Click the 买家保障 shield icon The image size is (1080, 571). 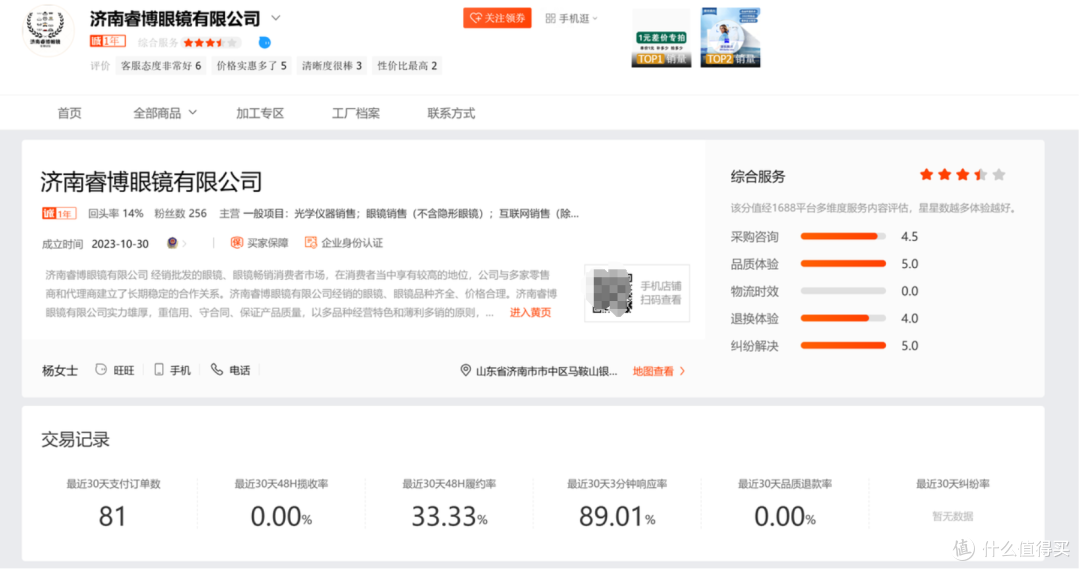(236, 242)
